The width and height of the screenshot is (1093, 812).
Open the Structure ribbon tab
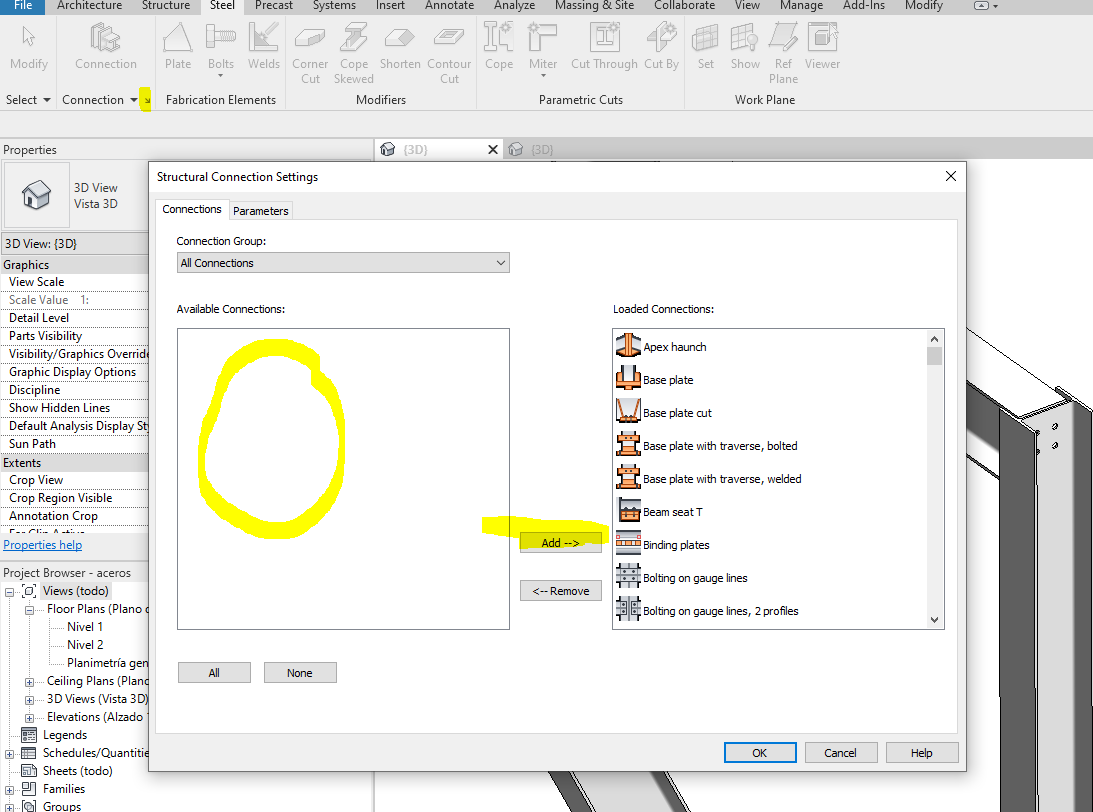pos(166,6)
